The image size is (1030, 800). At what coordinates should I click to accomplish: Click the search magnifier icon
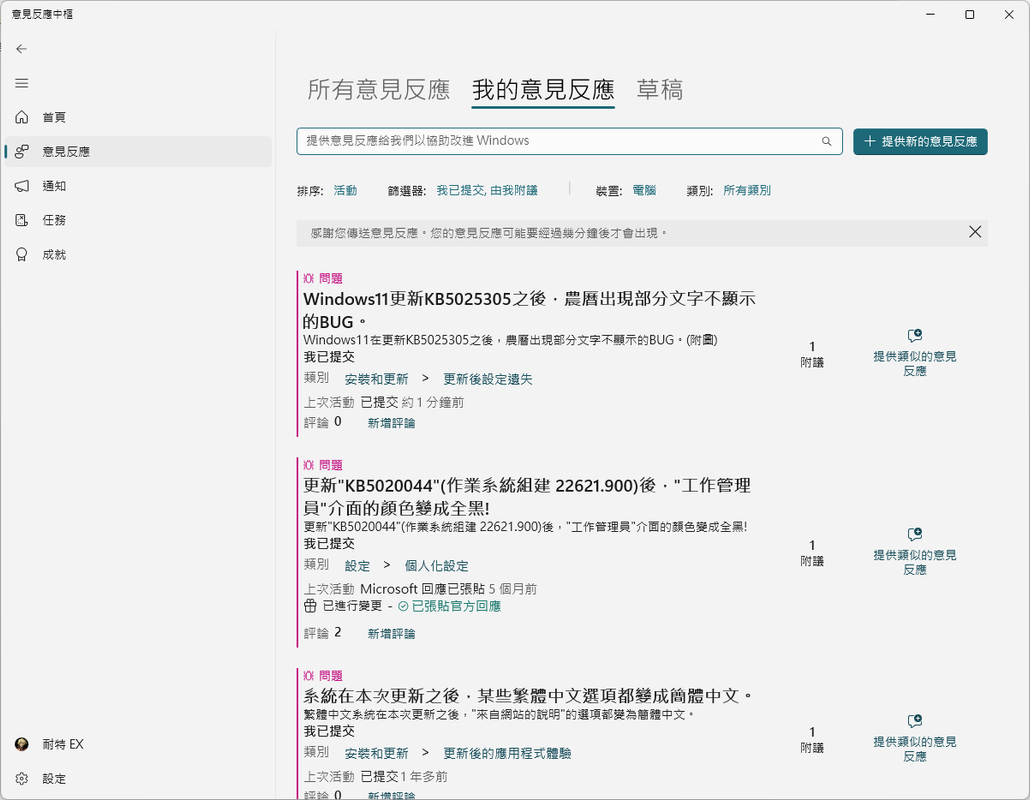pyautogui.click(x=826, y=141)
